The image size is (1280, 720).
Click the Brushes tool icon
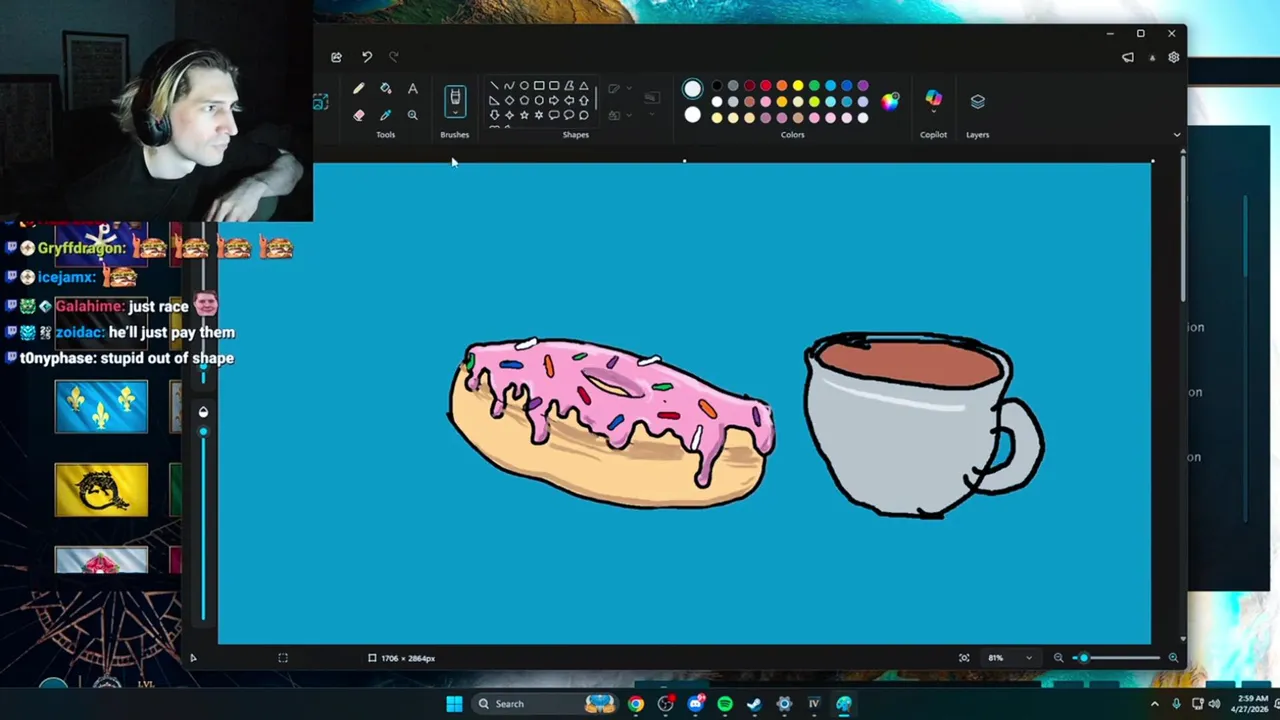[x=455, y=97]
